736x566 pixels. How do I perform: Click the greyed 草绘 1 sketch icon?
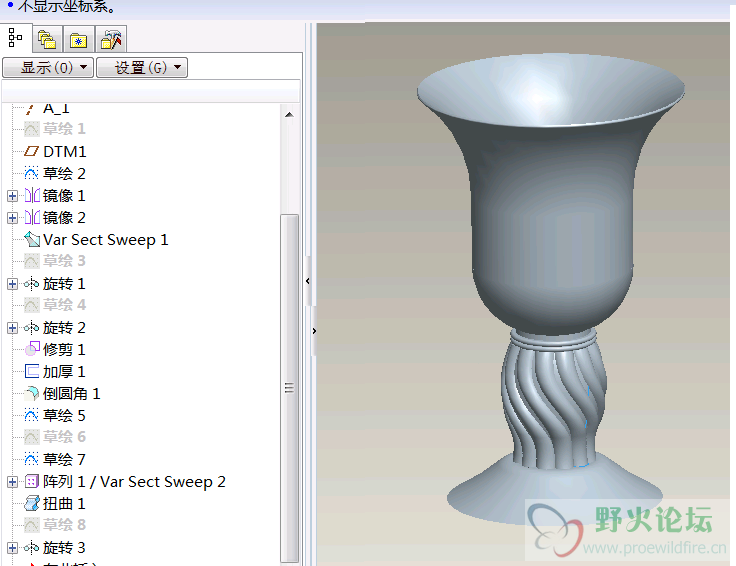click(31, 129)
